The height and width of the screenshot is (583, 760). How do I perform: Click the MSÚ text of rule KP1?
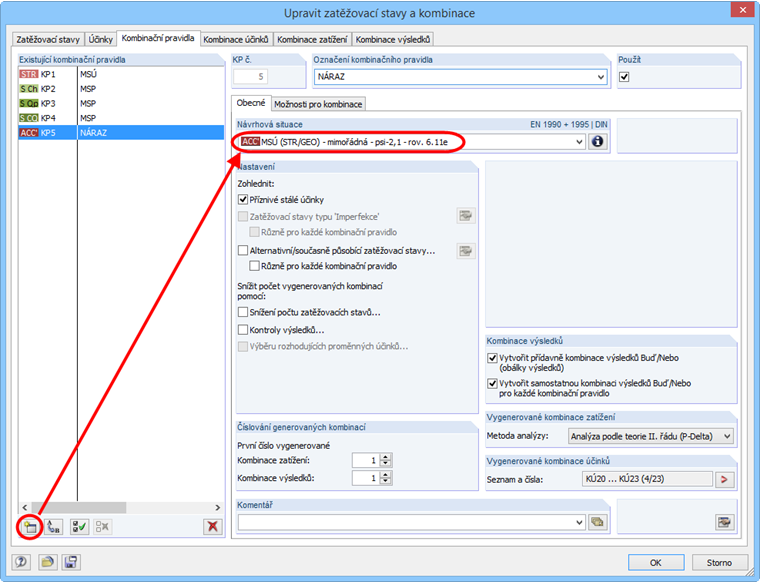[89, 74]
